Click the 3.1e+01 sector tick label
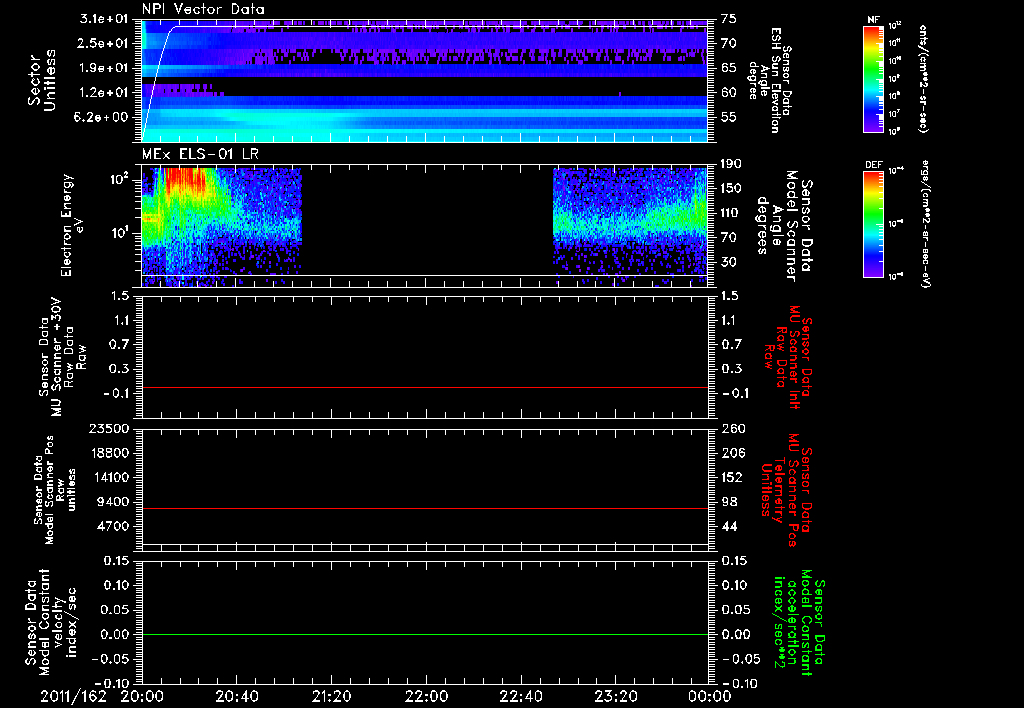This screenshot has width=1024, height=708. coord(106,19)
